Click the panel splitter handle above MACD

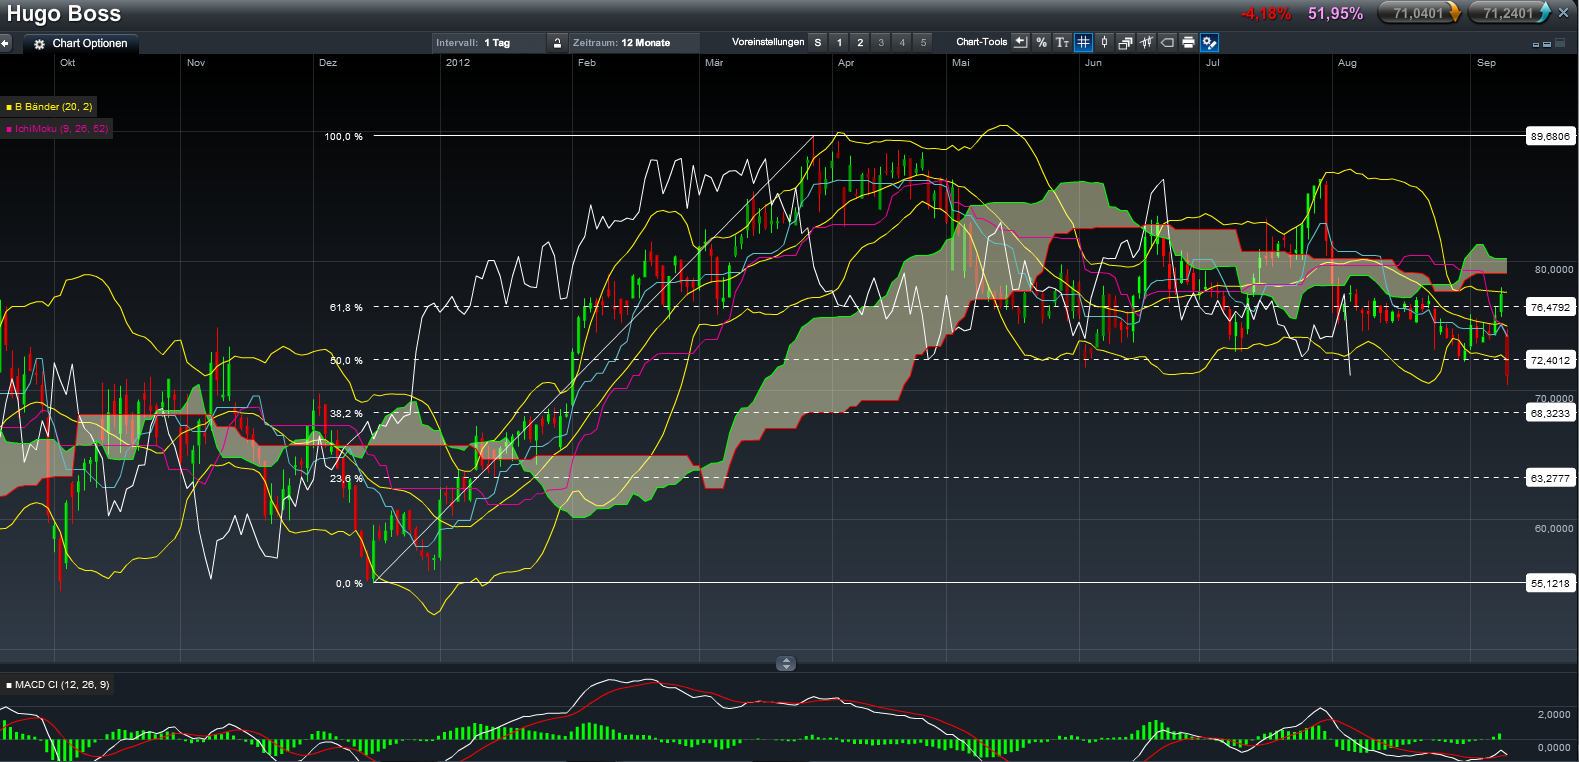point(786,663)
